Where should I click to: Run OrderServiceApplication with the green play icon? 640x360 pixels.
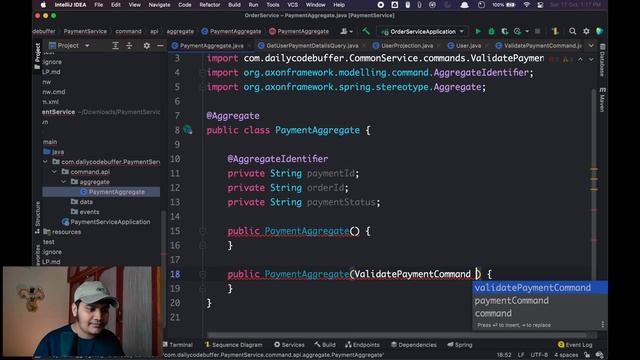point(478,31)
